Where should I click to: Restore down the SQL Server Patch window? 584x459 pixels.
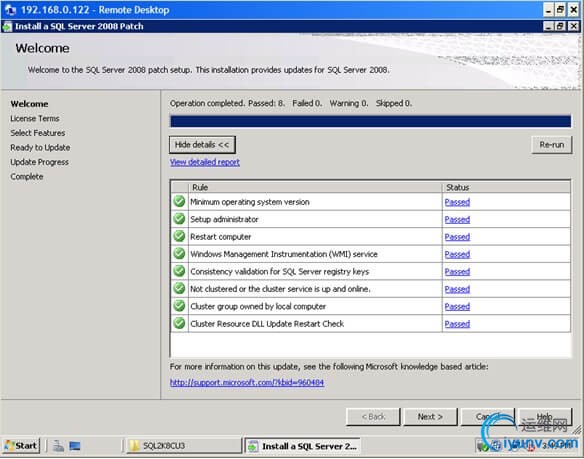(560, 26)
